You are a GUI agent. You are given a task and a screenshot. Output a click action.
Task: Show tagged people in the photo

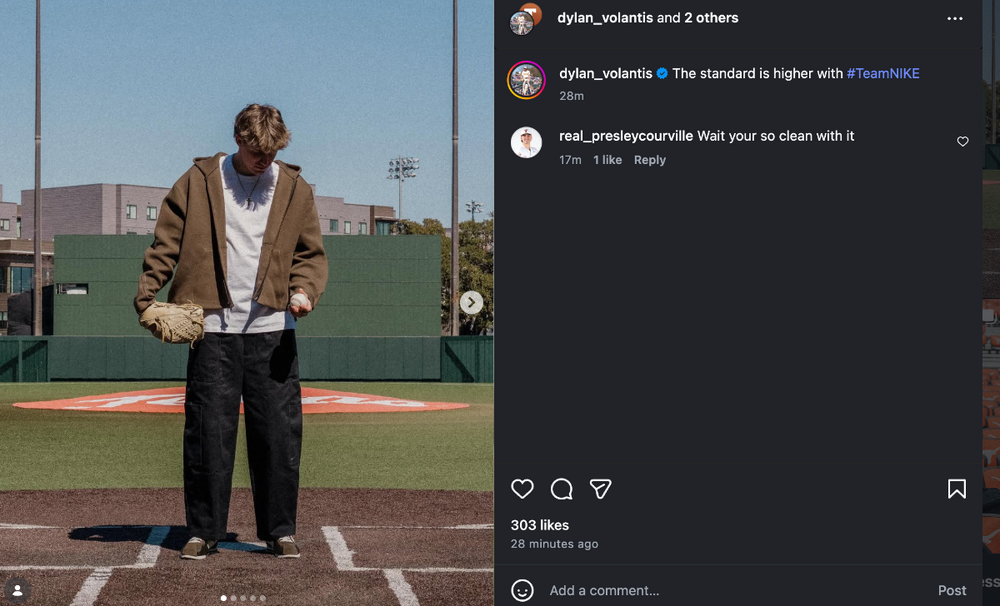click(17, 589)
